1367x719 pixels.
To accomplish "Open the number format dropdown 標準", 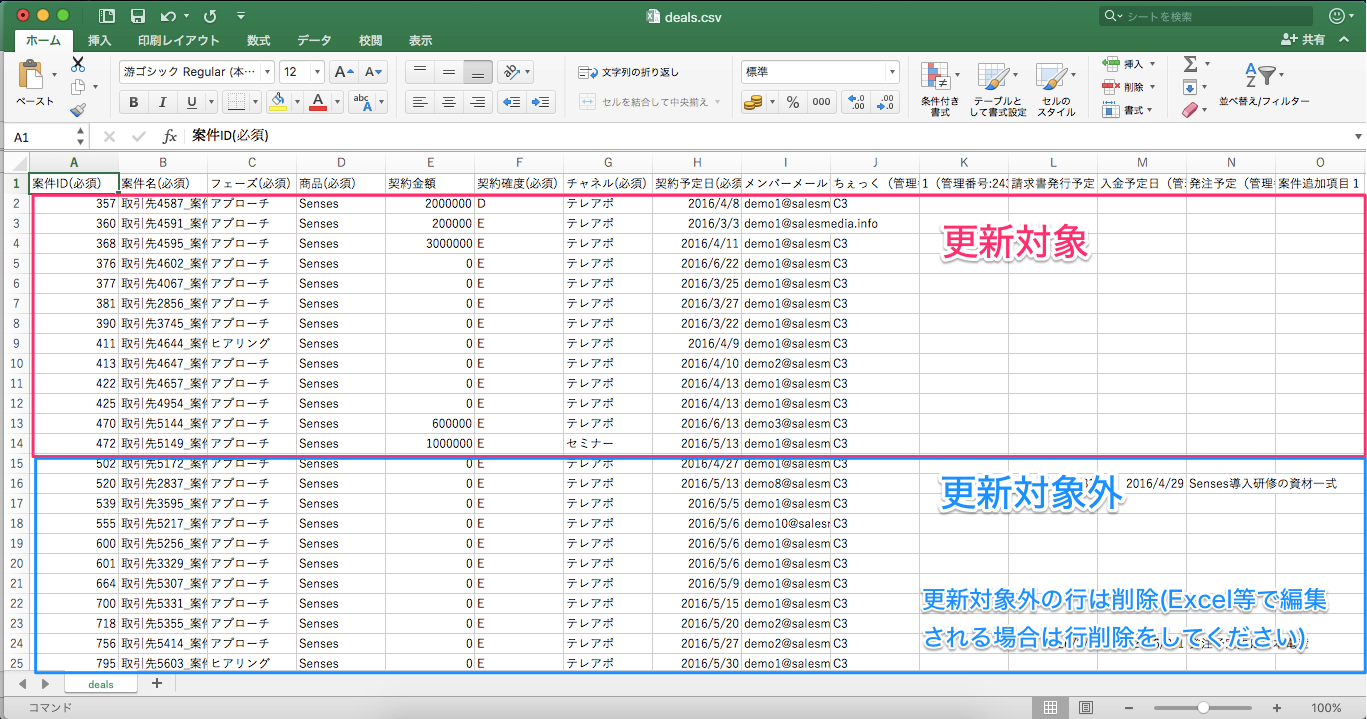I will coord(820,72).
